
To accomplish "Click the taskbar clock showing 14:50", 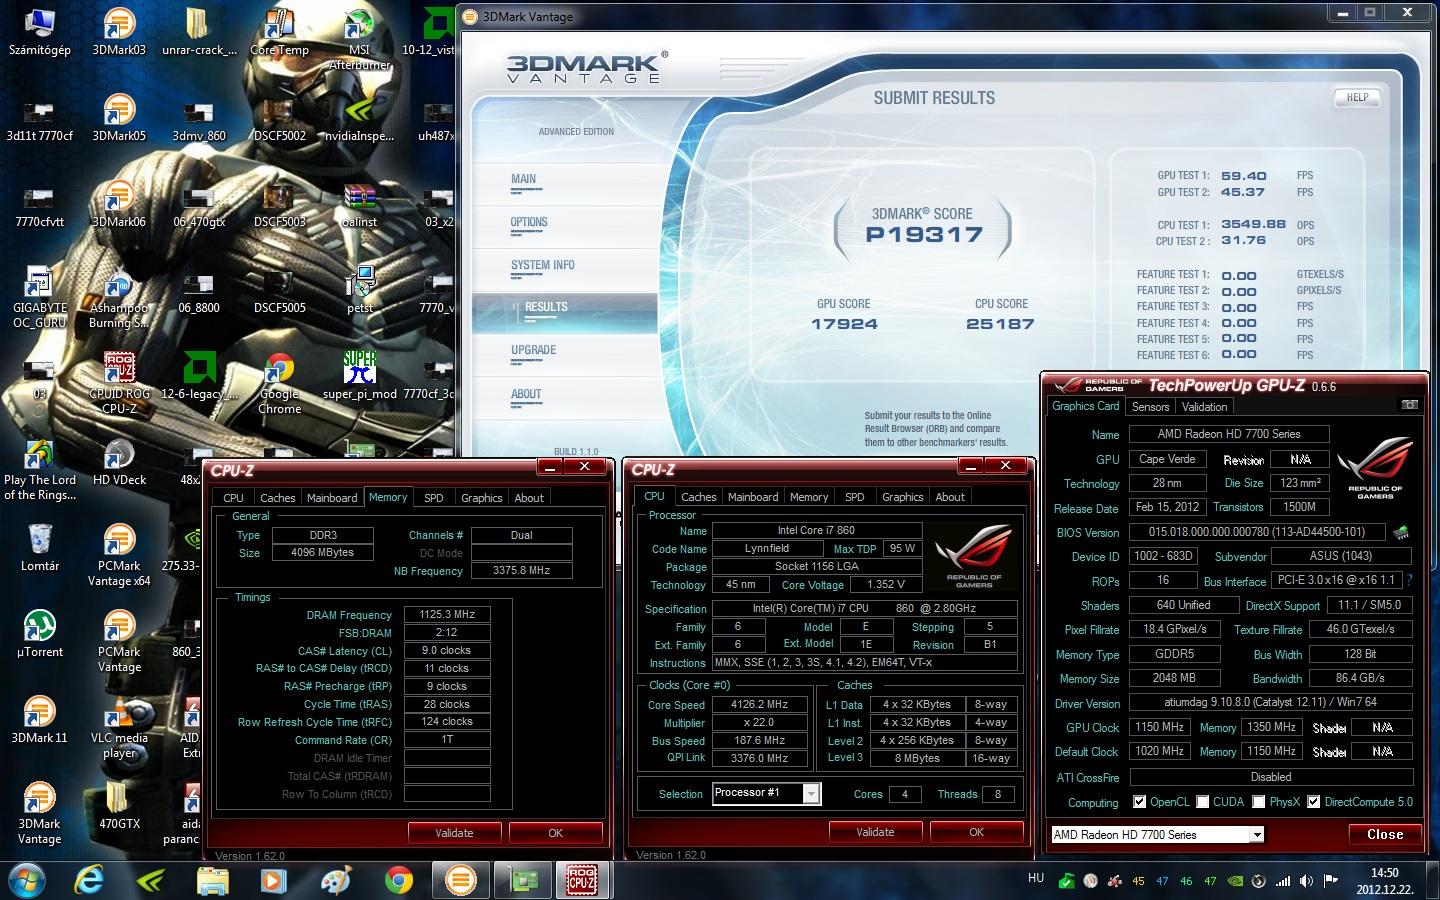I will point(1385,873).
